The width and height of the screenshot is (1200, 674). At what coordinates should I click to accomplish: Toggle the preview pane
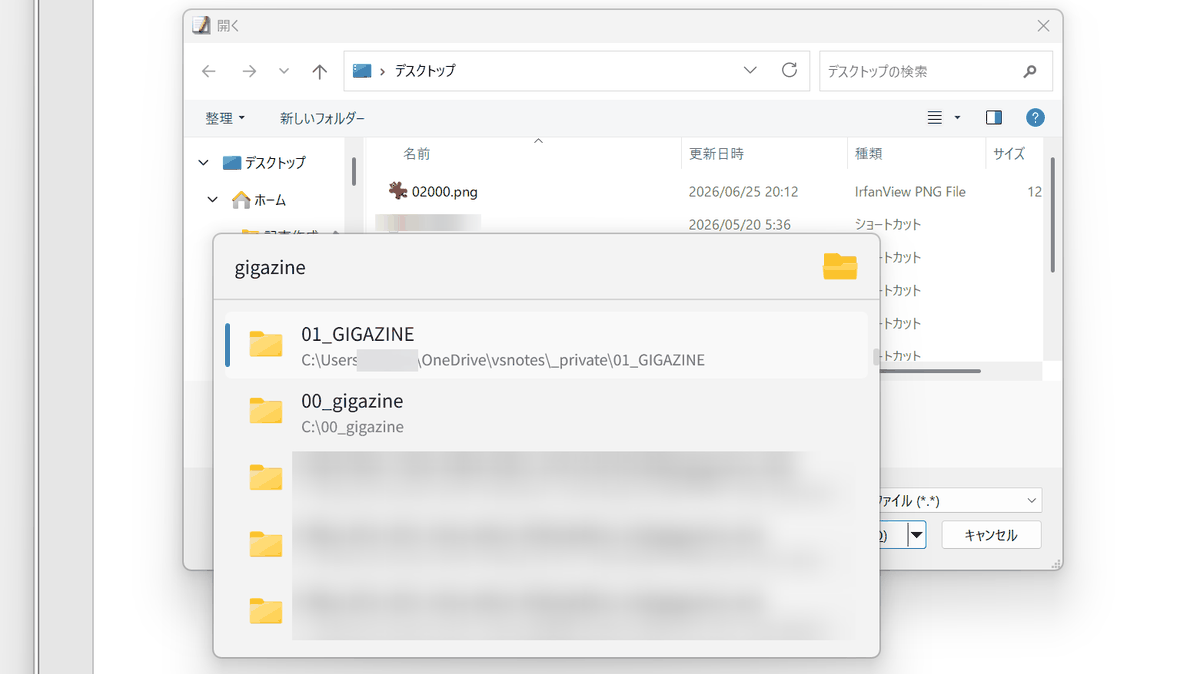[x=993, y=118]
